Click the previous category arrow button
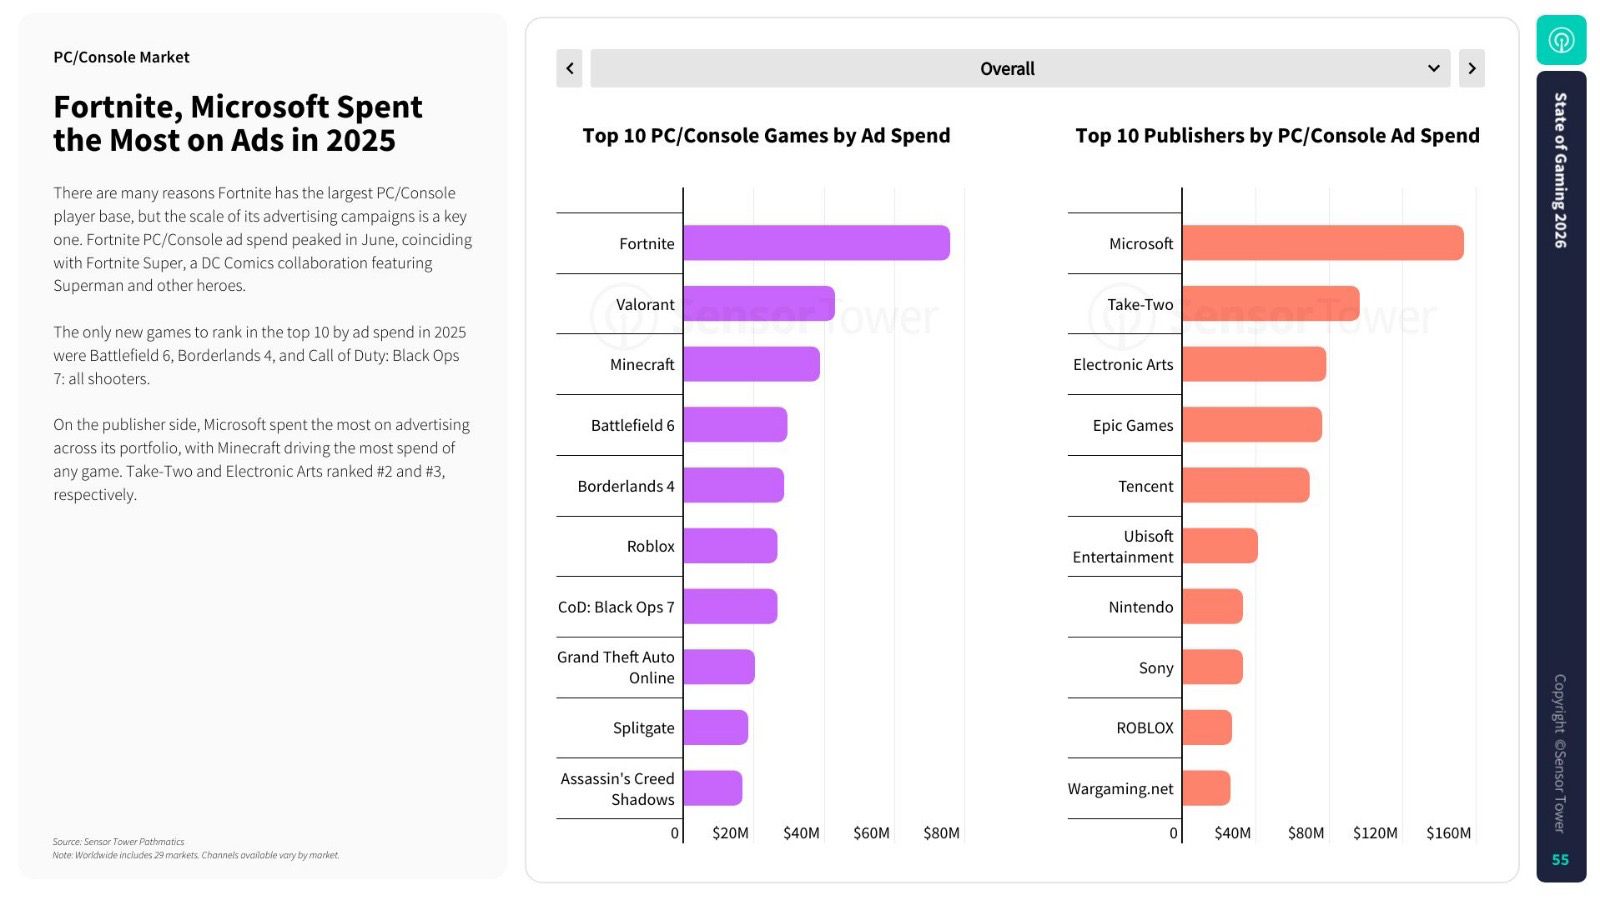 (569, 68)
